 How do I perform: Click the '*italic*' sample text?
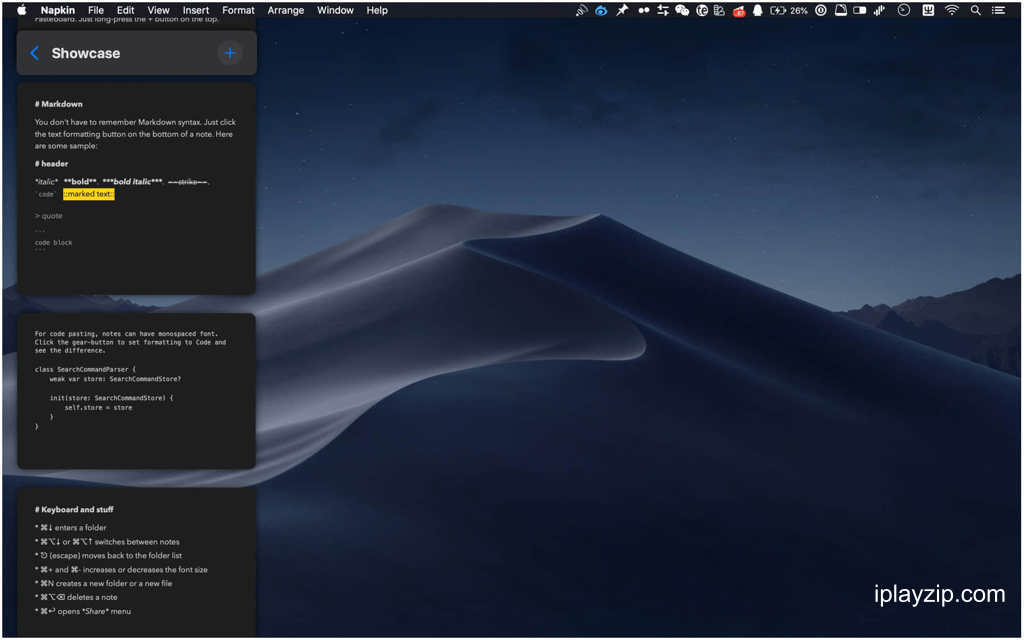(x=46, y=182)
